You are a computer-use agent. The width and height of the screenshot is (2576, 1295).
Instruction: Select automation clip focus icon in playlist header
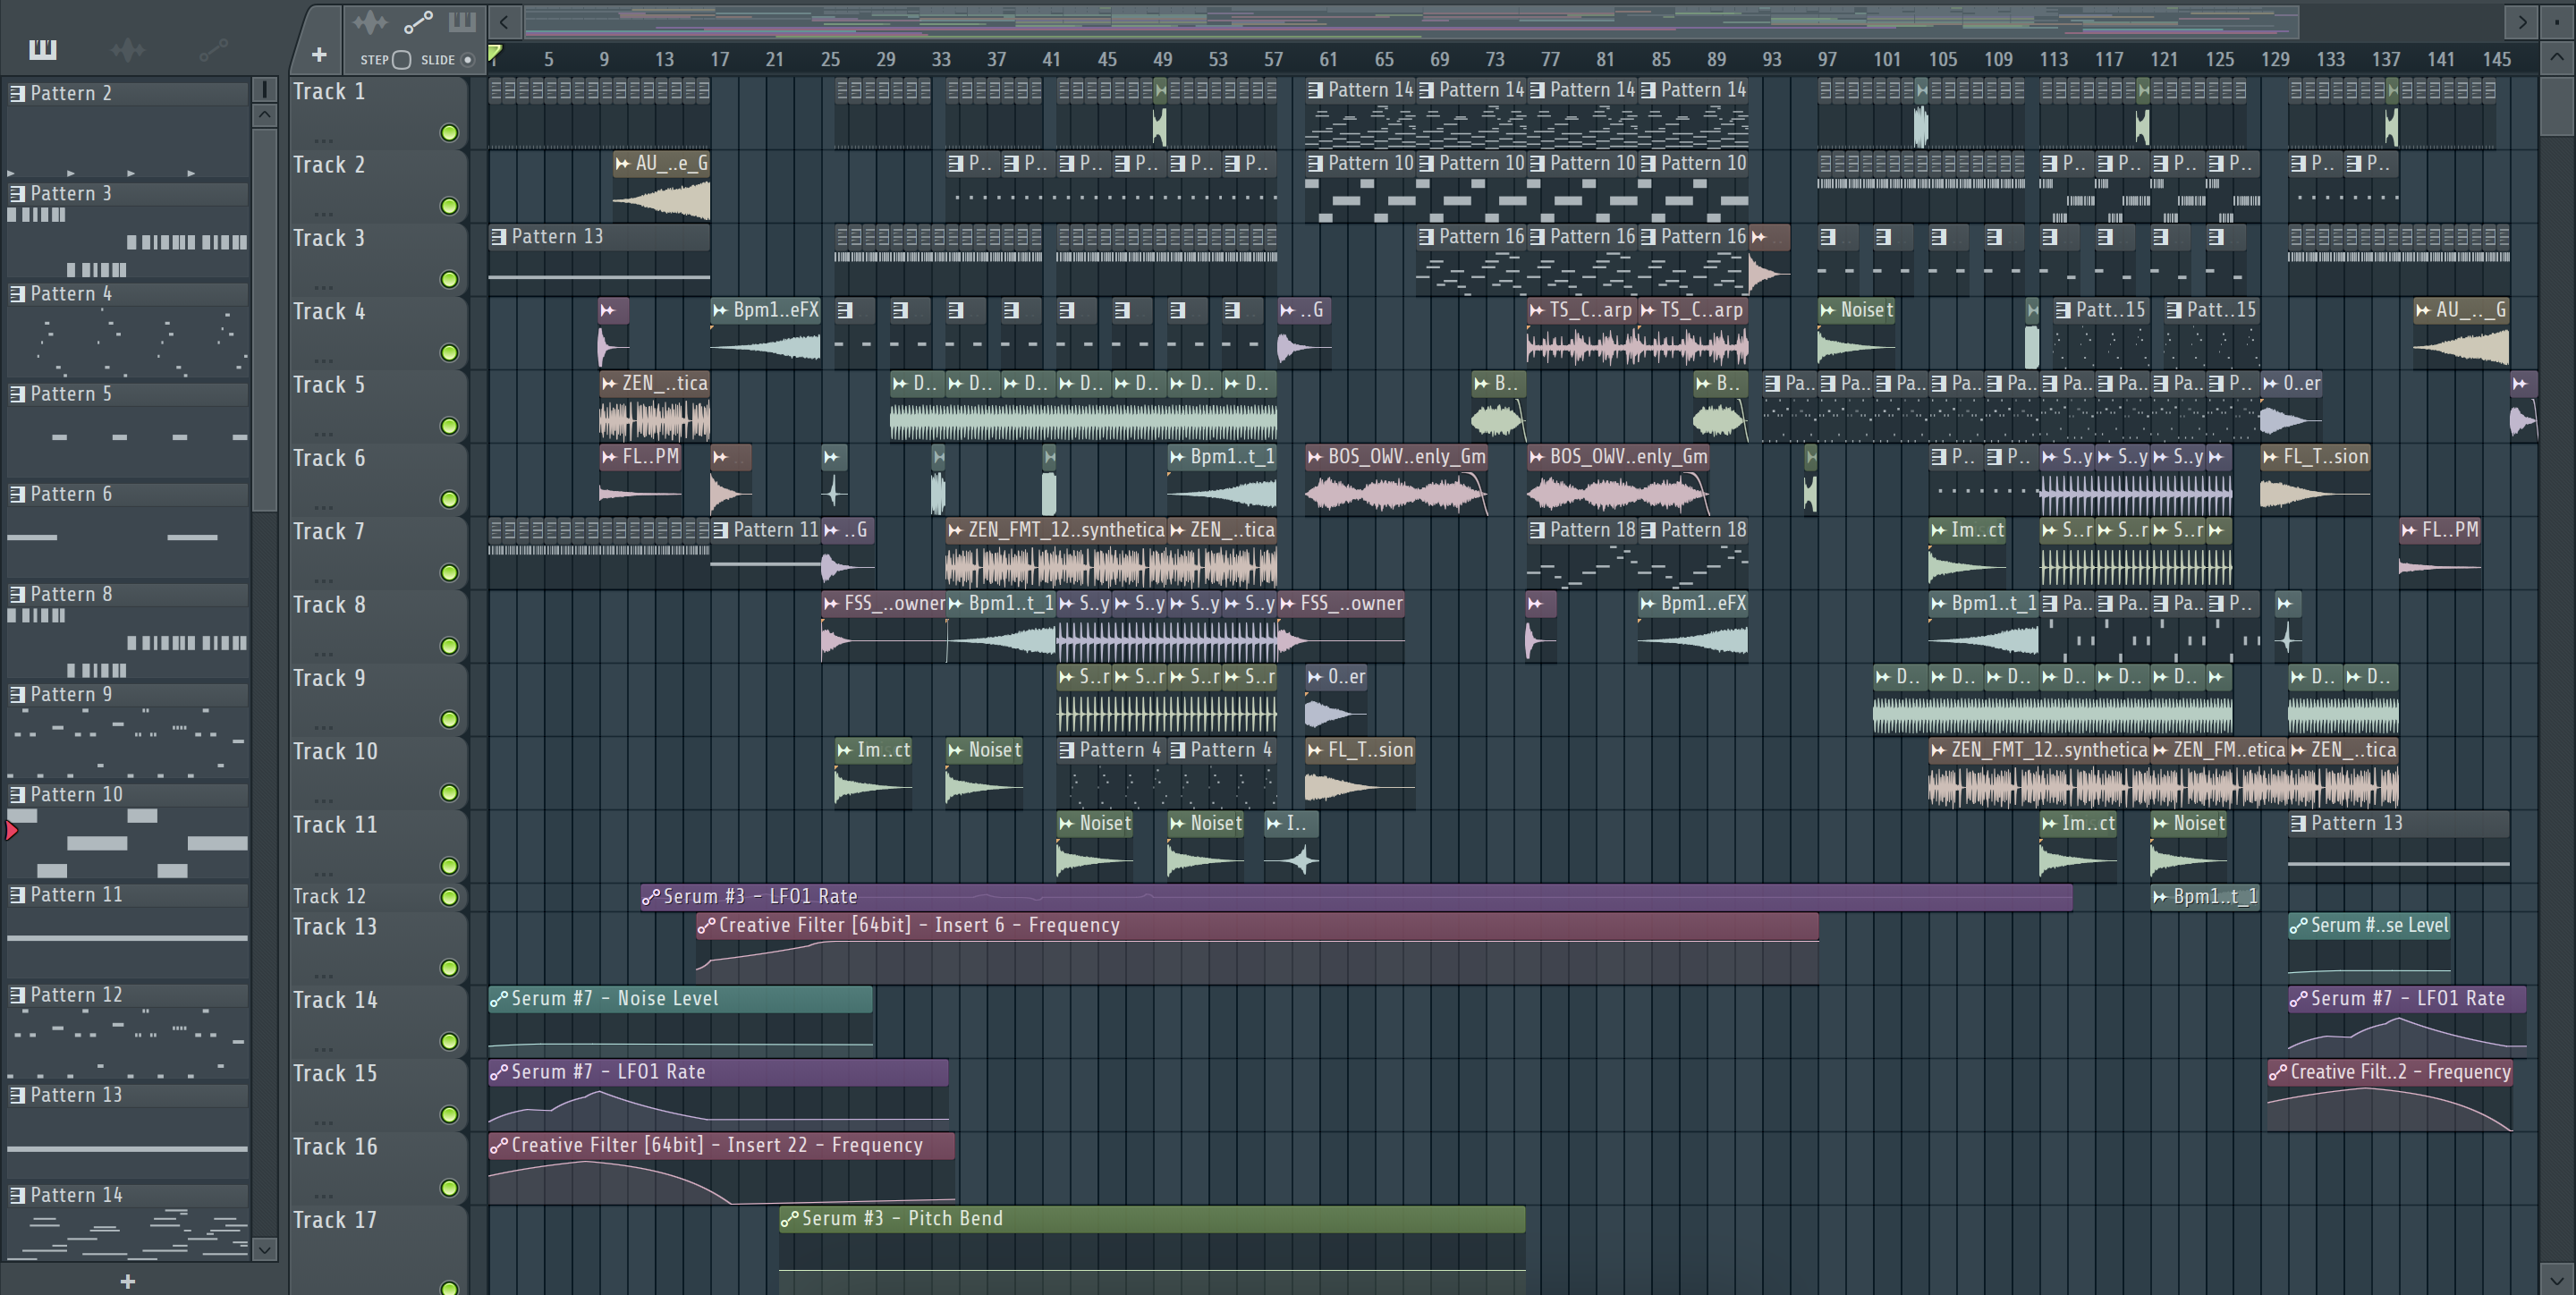[418, 21]
